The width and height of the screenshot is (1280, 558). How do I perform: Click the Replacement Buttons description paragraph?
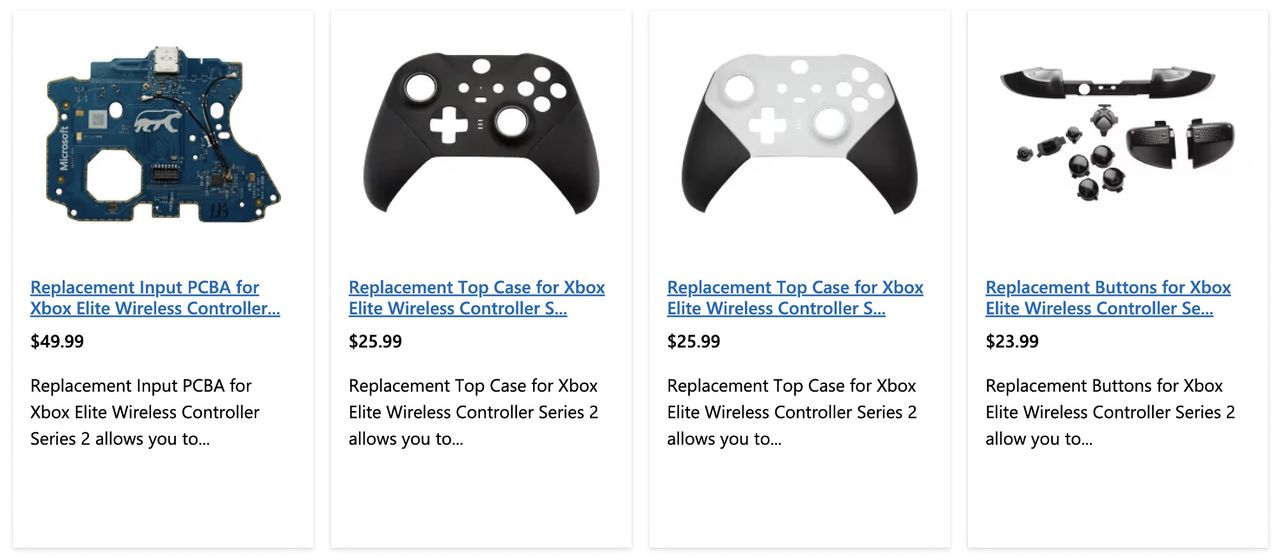(1110, 412)
